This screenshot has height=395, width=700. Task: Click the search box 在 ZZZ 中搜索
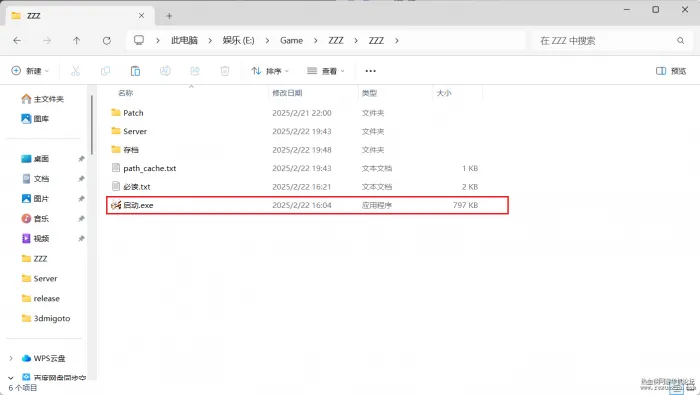coord(612,41)
